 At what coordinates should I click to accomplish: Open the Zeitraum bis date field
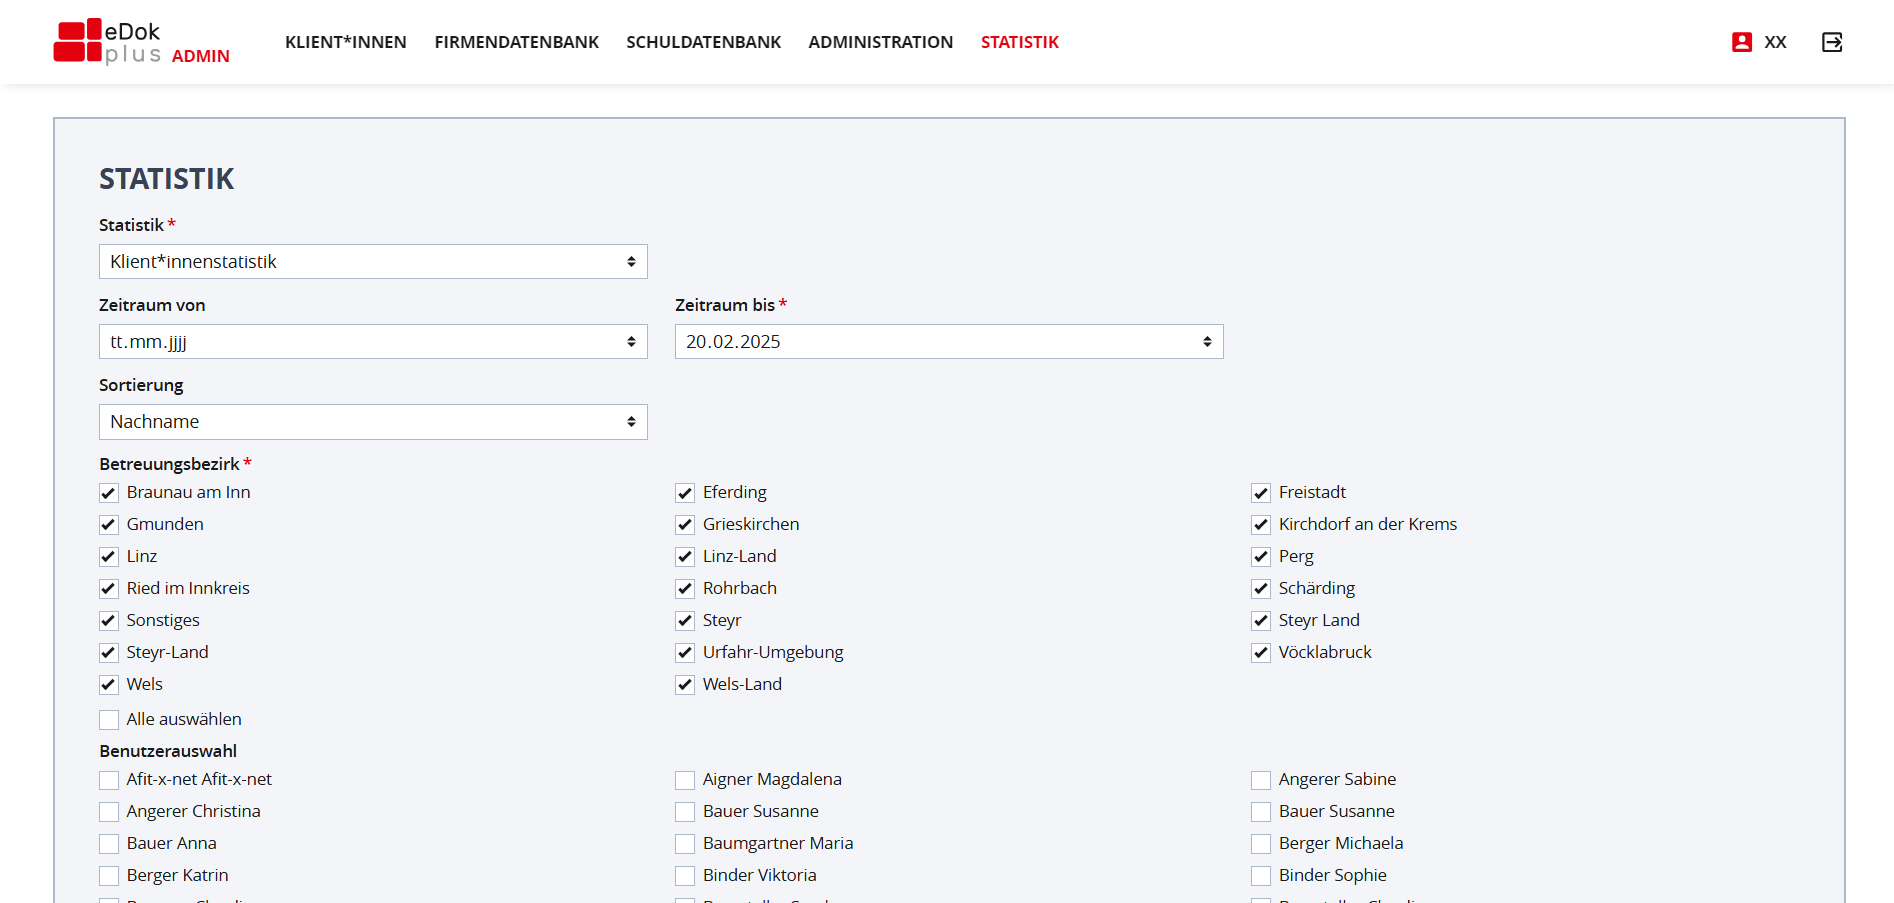[x=948, y=342]
